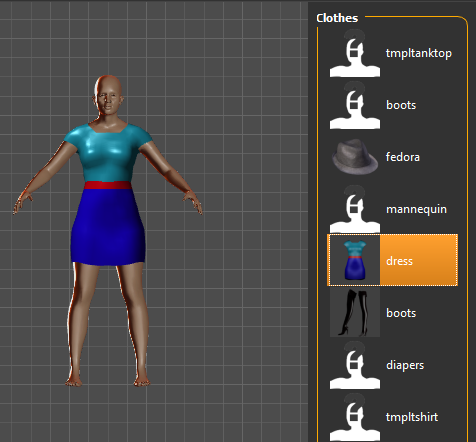The image size is (476, 442).
Task: Click the placeholder icon beside mannequin
Action: tap(355, 209)
